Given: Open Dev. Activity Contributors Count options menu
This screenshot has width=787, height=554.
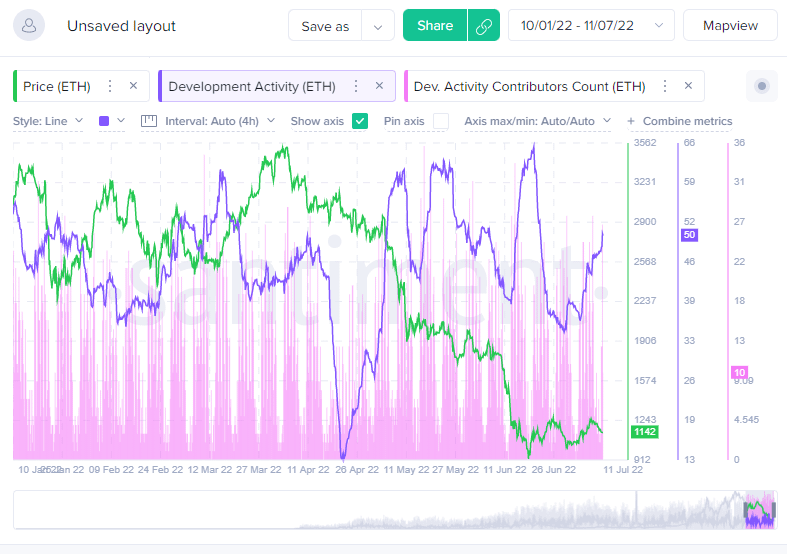Looking at the screenshot, I should click(665, 86).
